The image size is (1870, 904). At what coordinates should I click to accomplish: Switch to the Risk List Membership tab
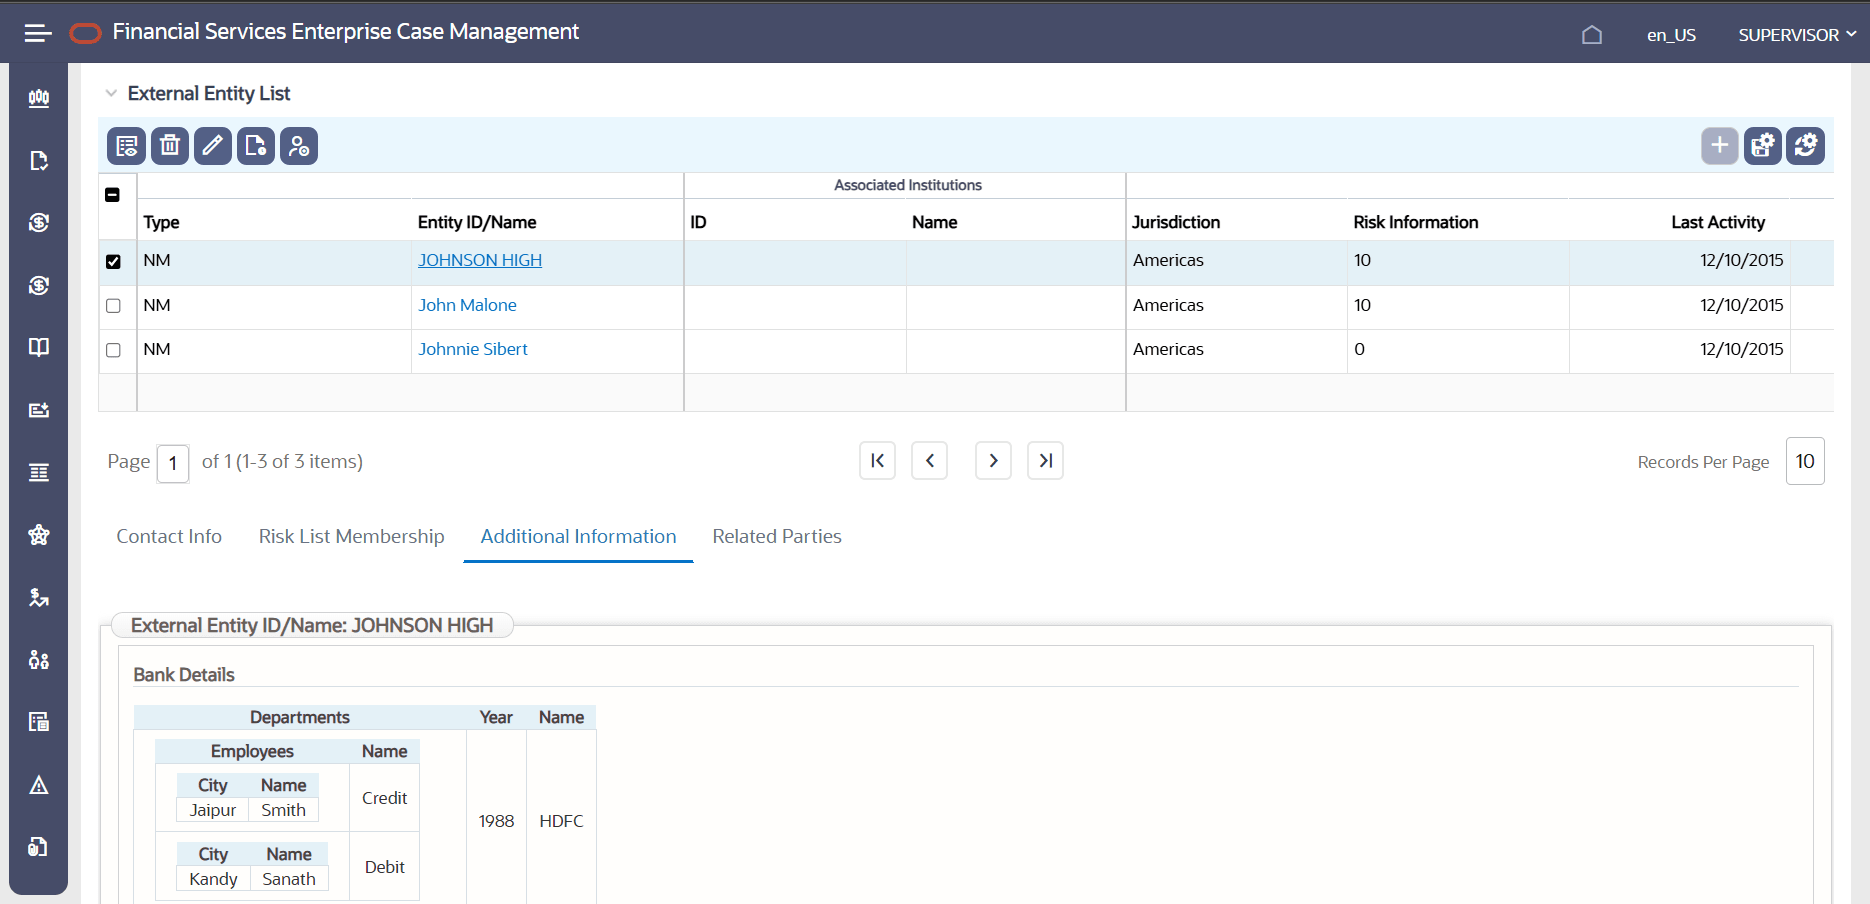coord(351,537)
